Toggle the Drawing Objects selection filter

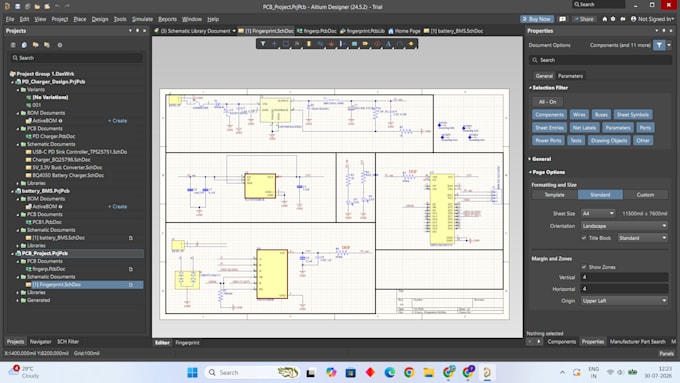point(609,140)
